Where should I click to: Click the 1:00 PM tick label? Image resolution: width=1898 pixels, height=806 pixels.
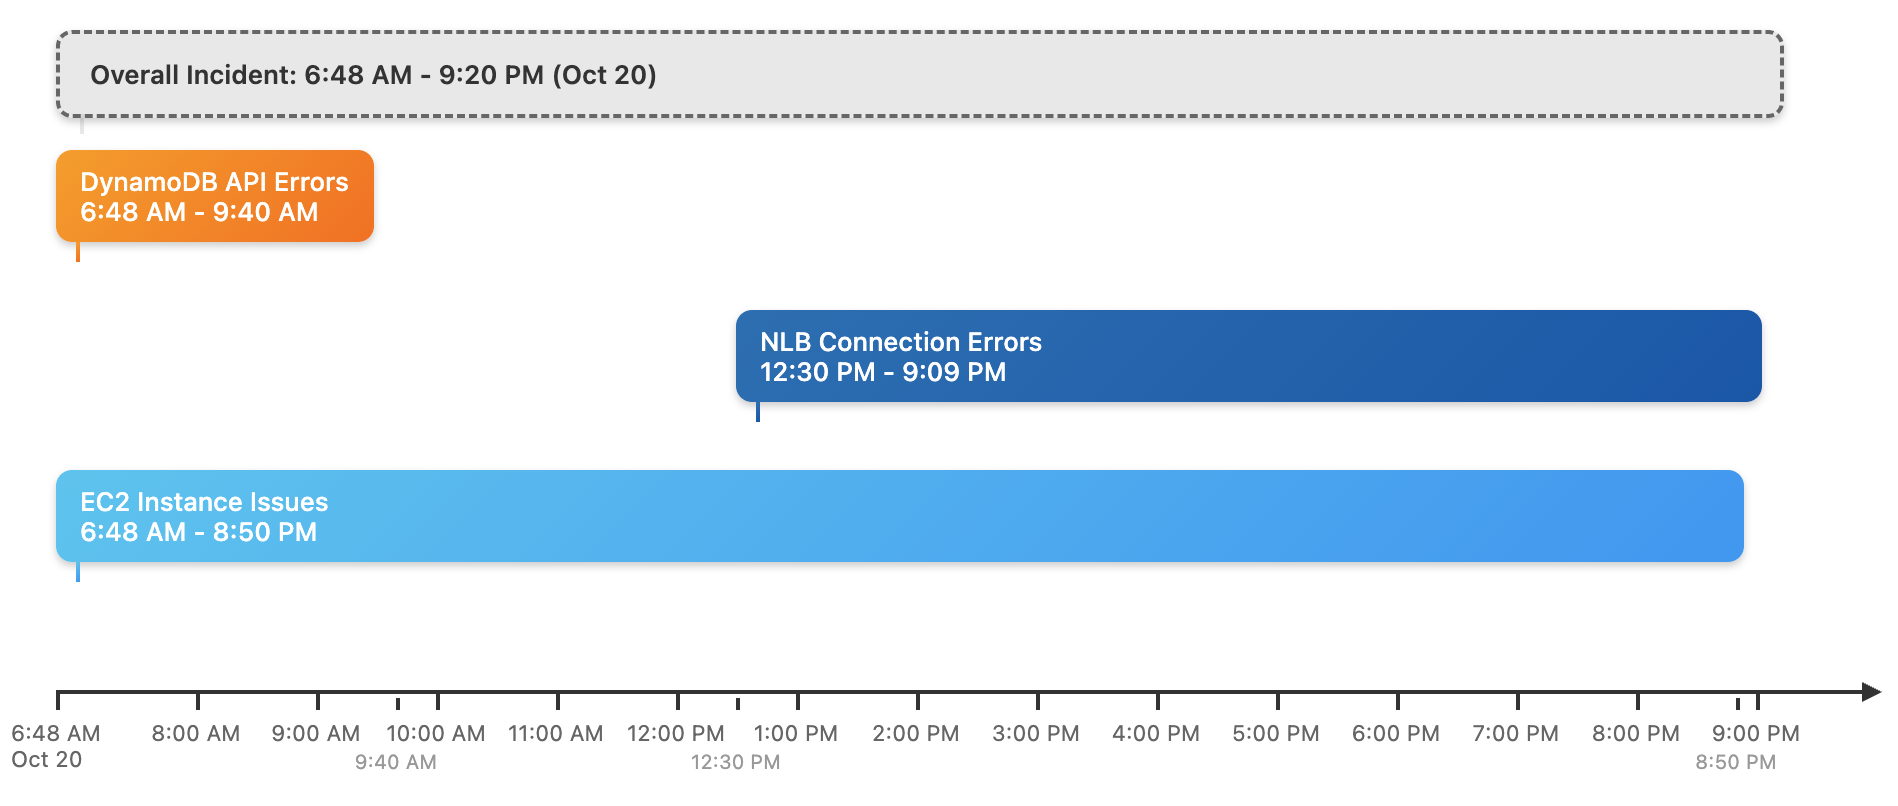click(x=796, y=734)
